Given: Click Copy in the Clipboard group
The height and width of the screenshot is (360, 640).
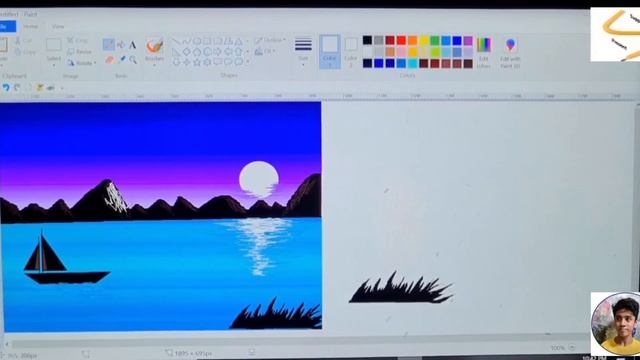Looking at the screenshot, I should click(25, 52).
